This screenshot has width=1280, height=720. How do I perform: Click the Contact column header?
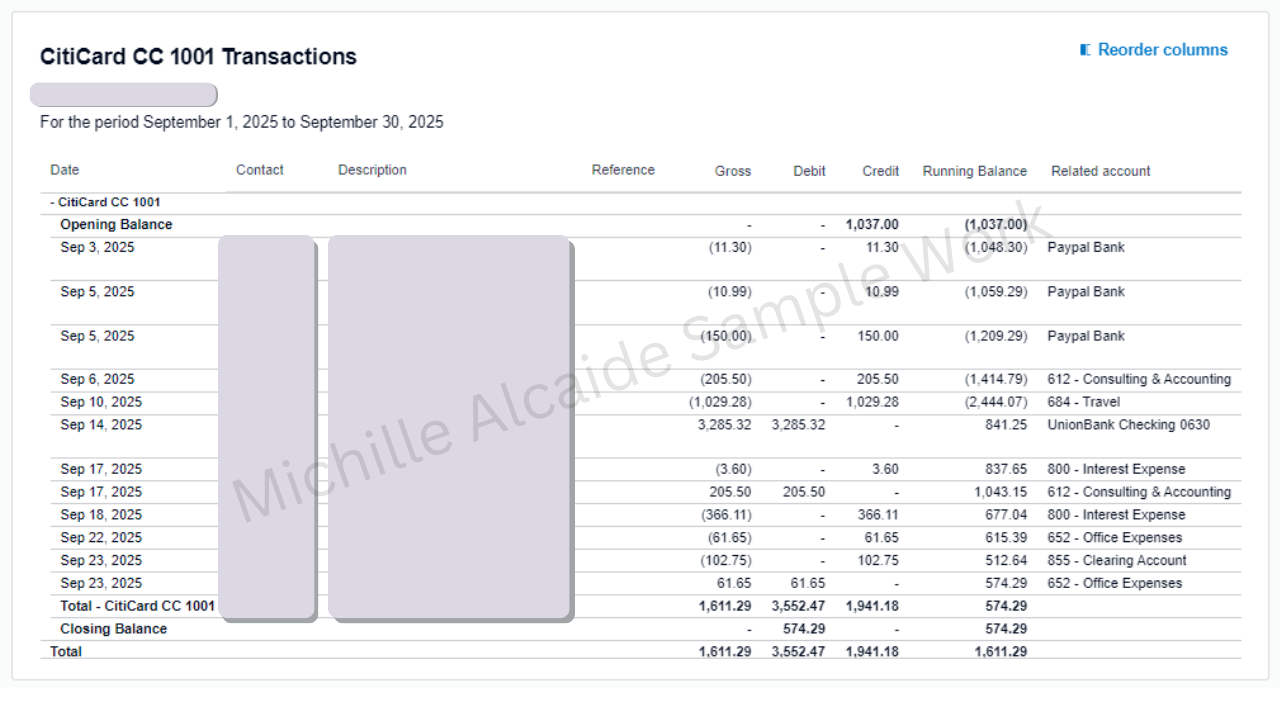click(260, 170)
